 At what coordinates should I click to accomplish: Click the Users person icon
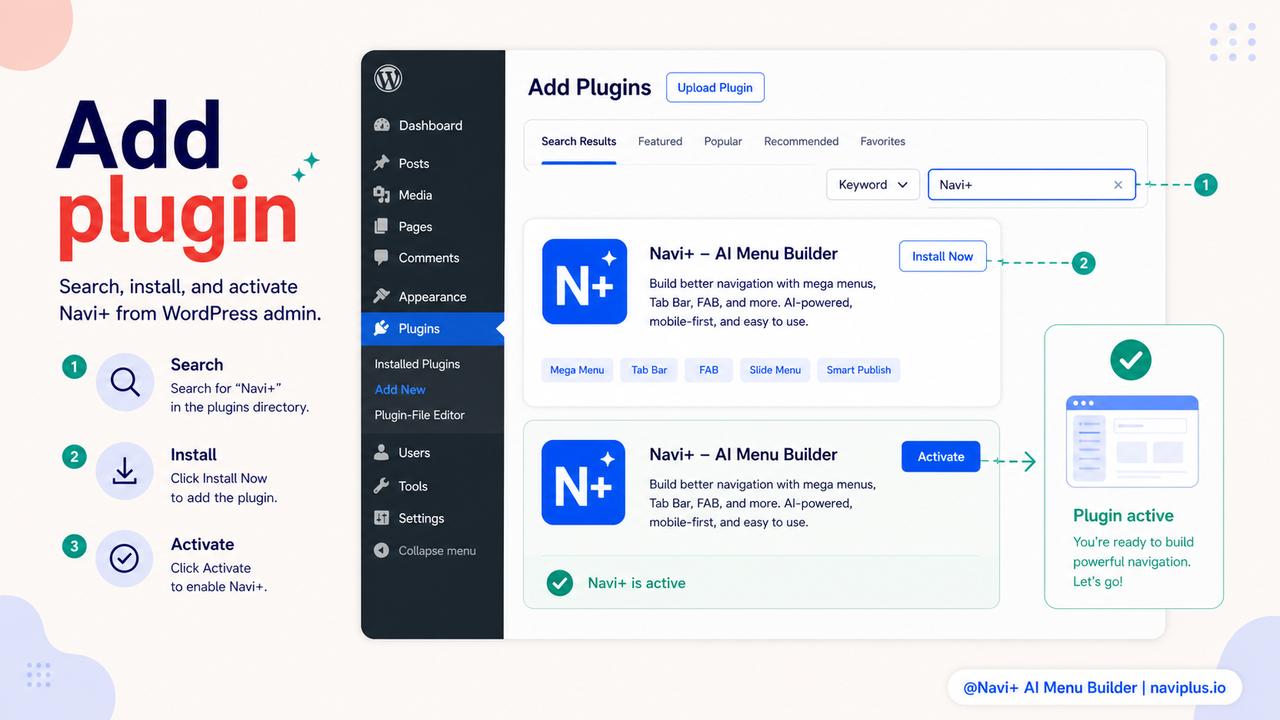click(x=381, y=452)
